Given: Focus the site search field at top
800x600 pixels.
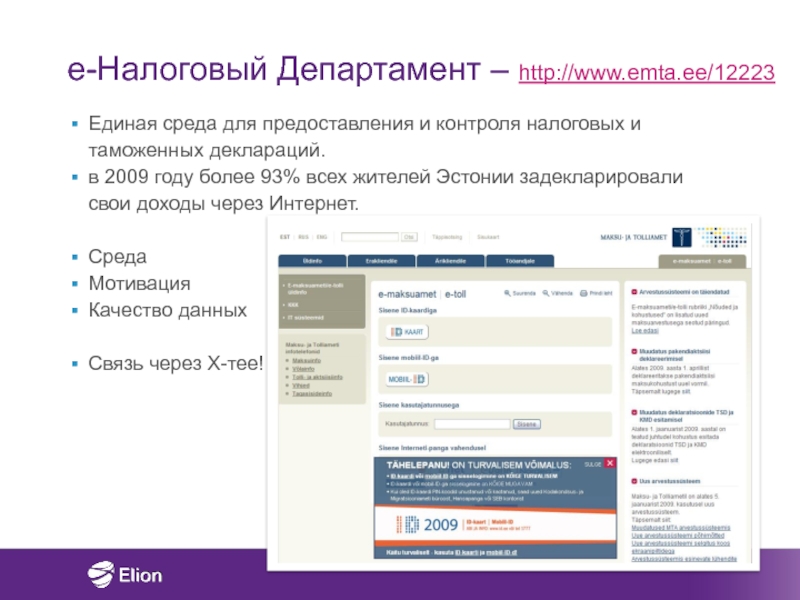Looking at the screenshot, I should coord(370,237).
